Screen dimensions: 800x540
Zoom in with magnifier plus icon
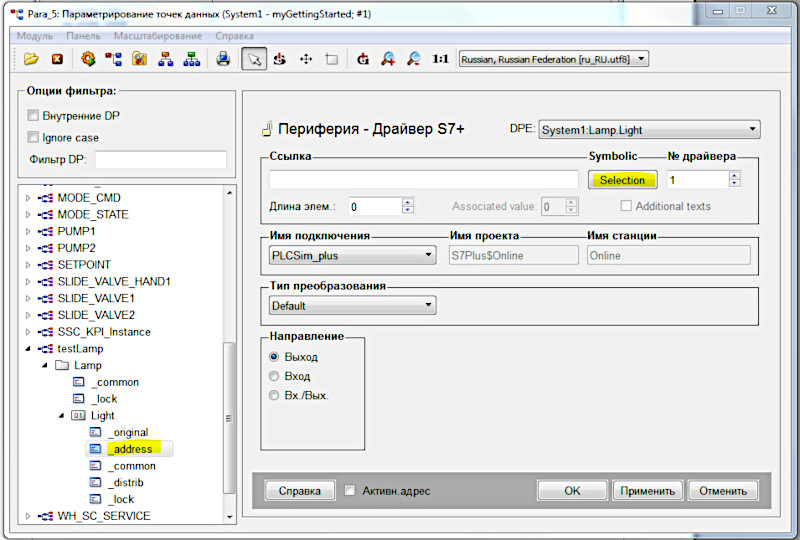(388, 59)
